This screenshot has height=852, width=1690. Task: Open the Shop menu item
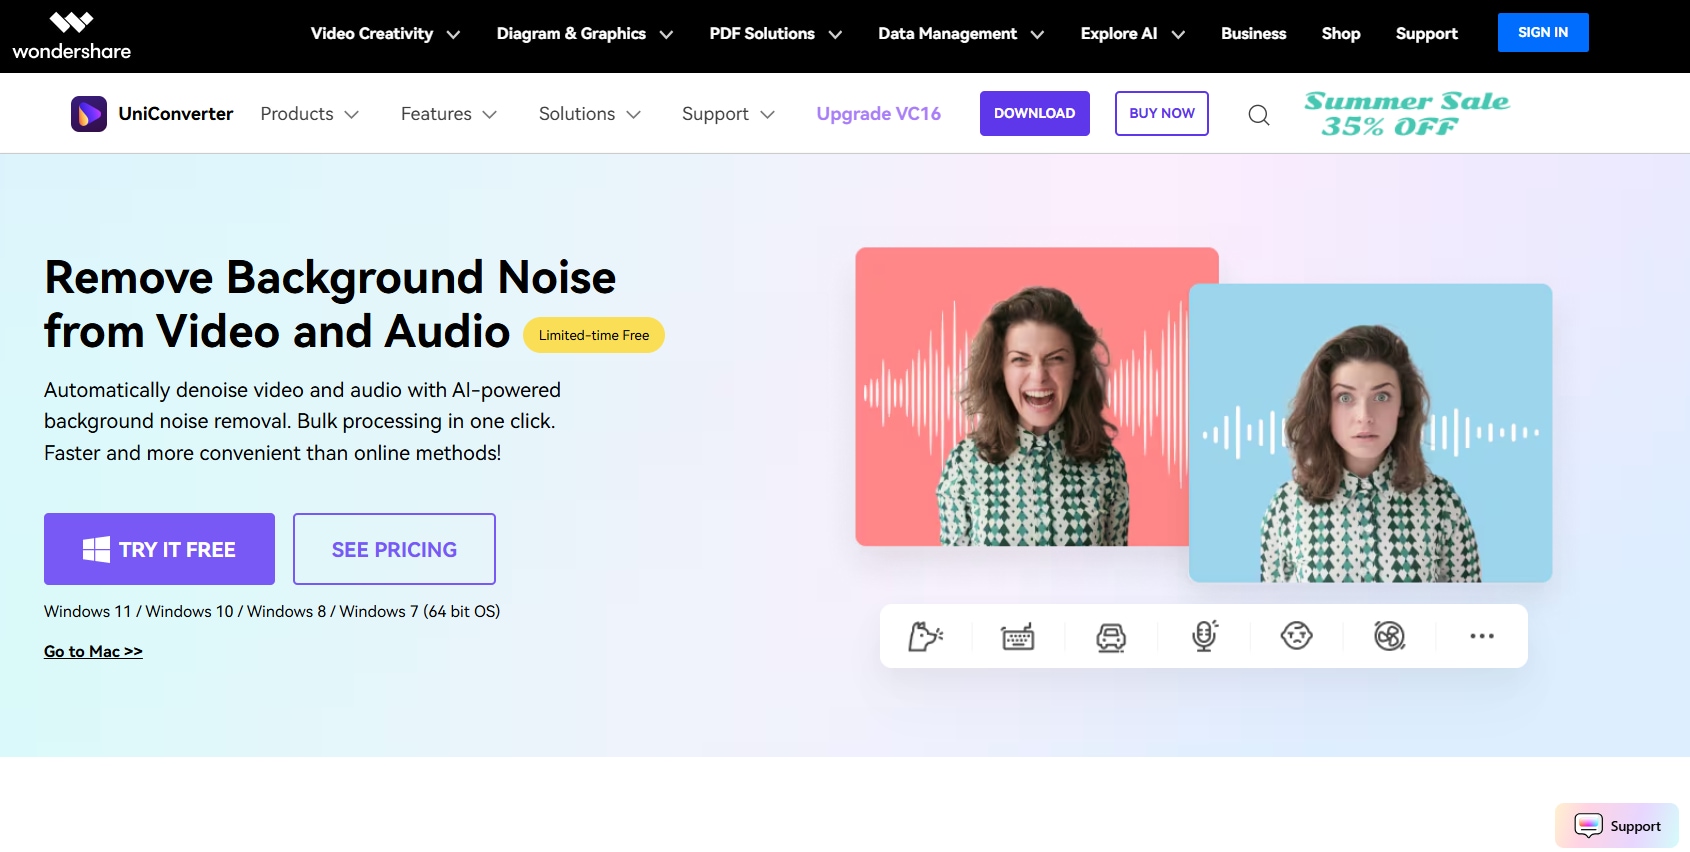coord(1340,34)
